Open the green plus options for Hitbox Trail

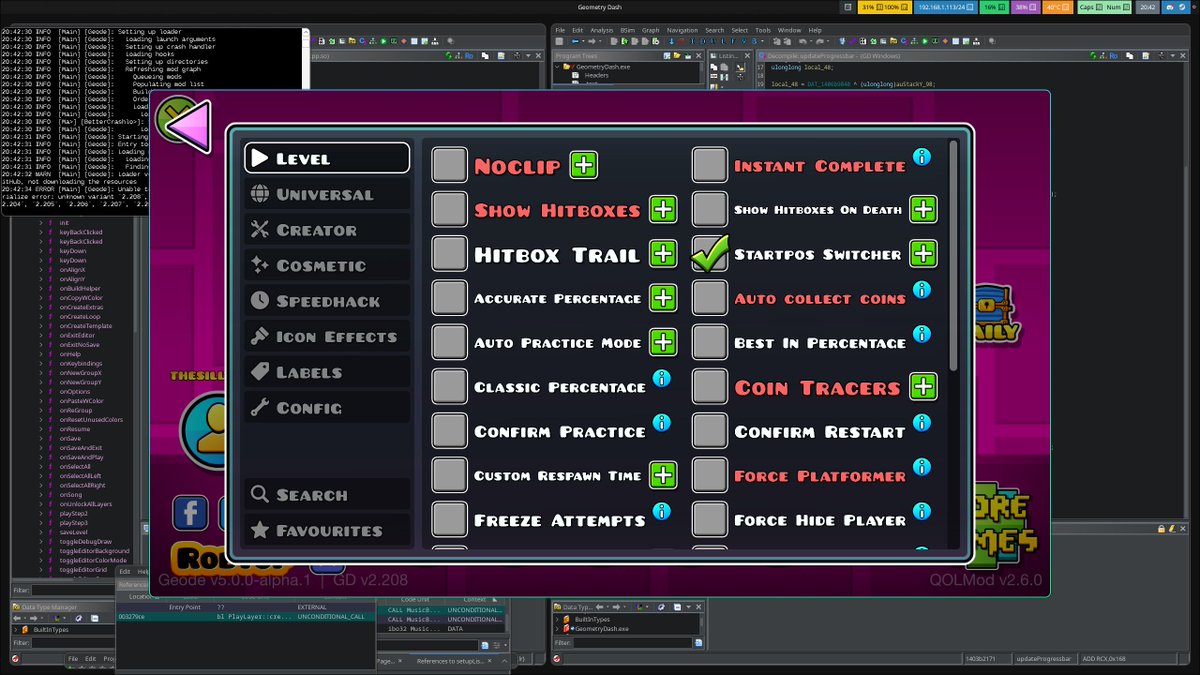[x=663, y=254]
